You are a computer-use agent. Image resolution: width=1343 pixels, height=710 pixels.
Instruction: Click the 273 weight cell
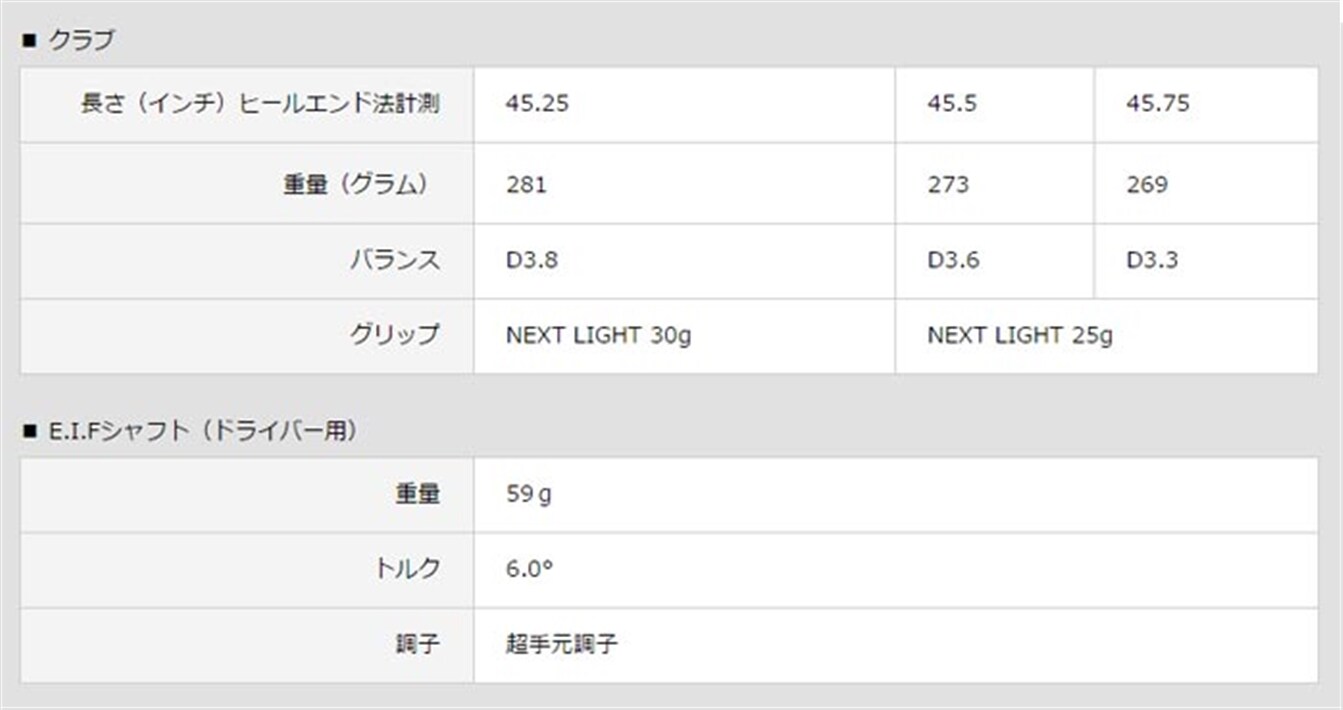948,185
